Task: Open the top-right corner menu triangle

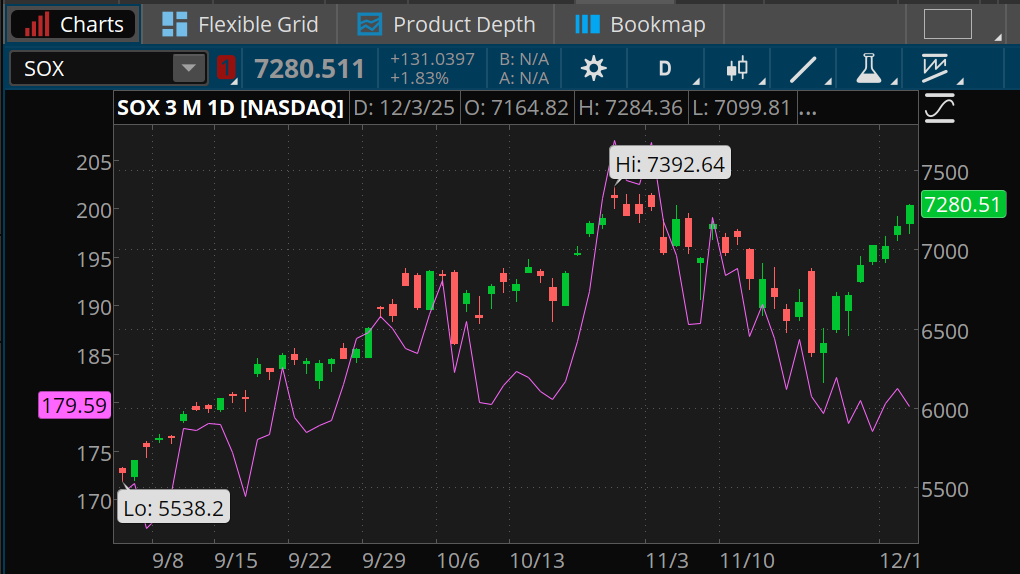Action: click(x=998, y=37)
